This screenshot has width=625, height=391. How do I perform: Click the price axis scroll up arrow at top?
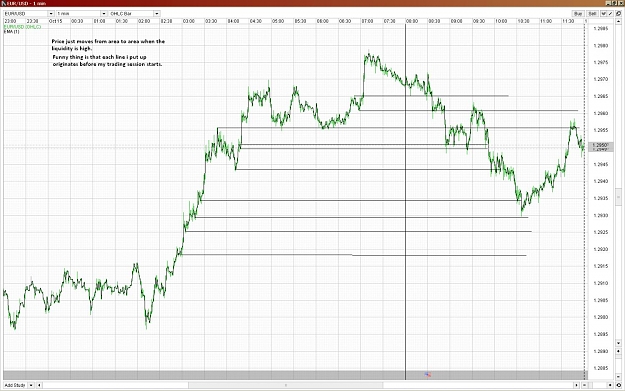pyautogui.click(x=618, y=21)
